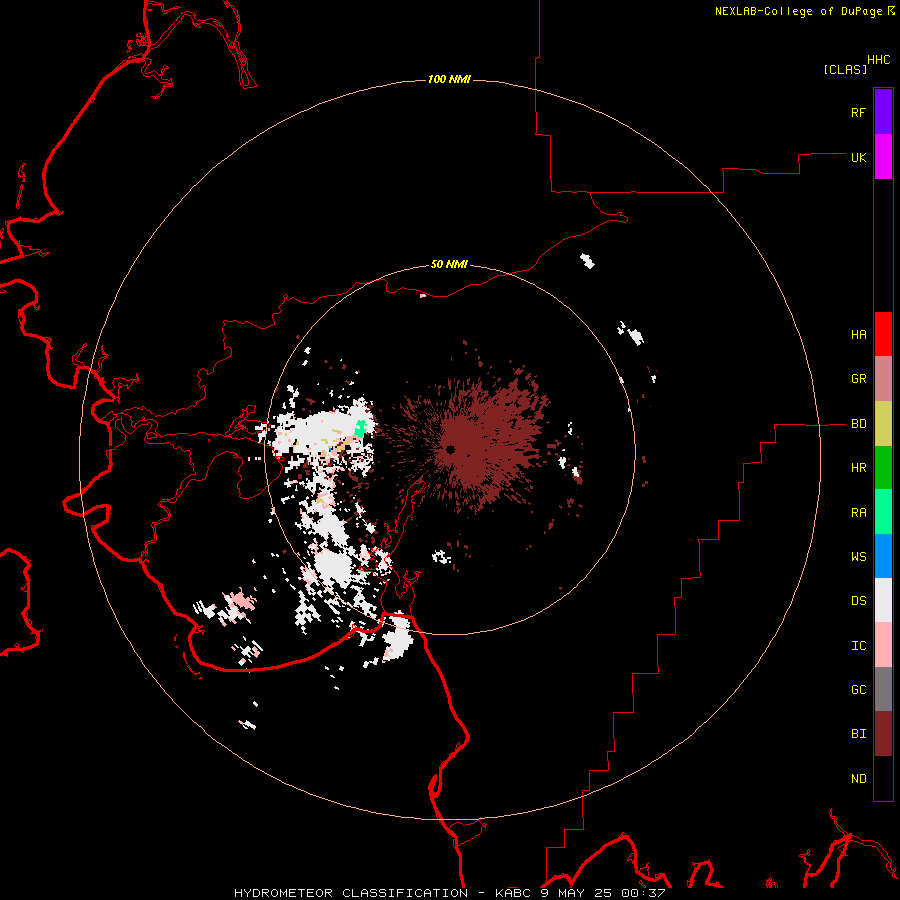Click the 100 NMI range ring label

[x=449, y=79]
